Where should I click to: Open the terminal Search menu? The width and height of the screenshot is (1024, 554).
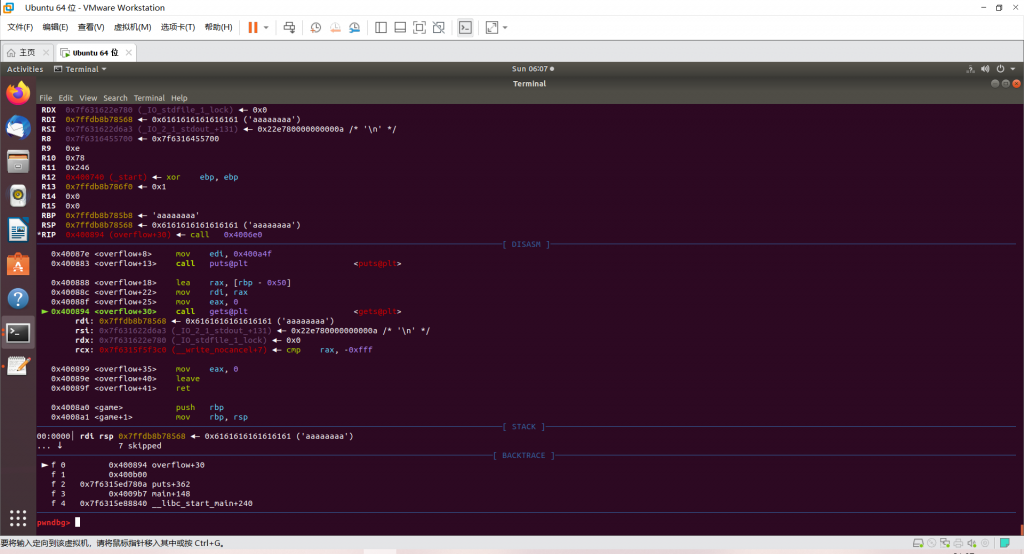[115, 98]
